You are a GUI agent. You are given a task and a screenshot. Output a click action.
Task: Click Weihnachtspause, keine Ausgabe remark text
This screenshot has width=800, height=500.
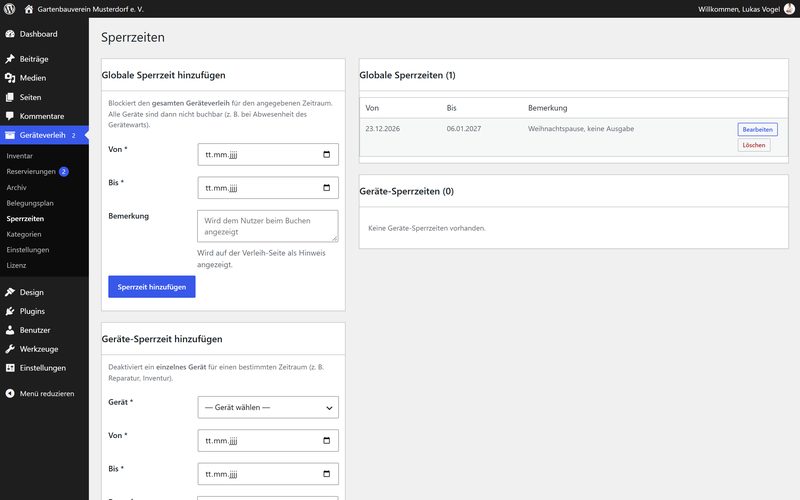(581, 129)
